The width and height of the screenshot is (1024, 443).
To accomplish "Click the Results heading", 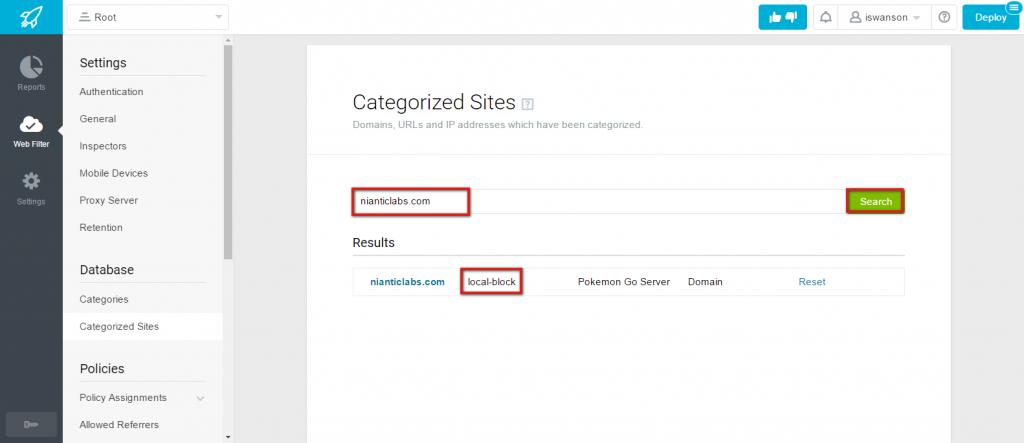I will click(x=374, y=242).
